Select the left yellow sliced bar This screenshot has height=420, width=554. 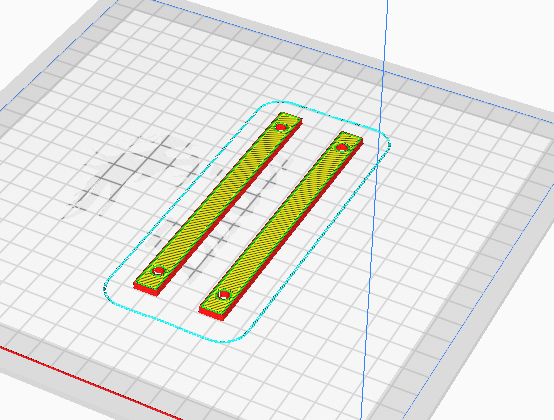pos(218,204)
